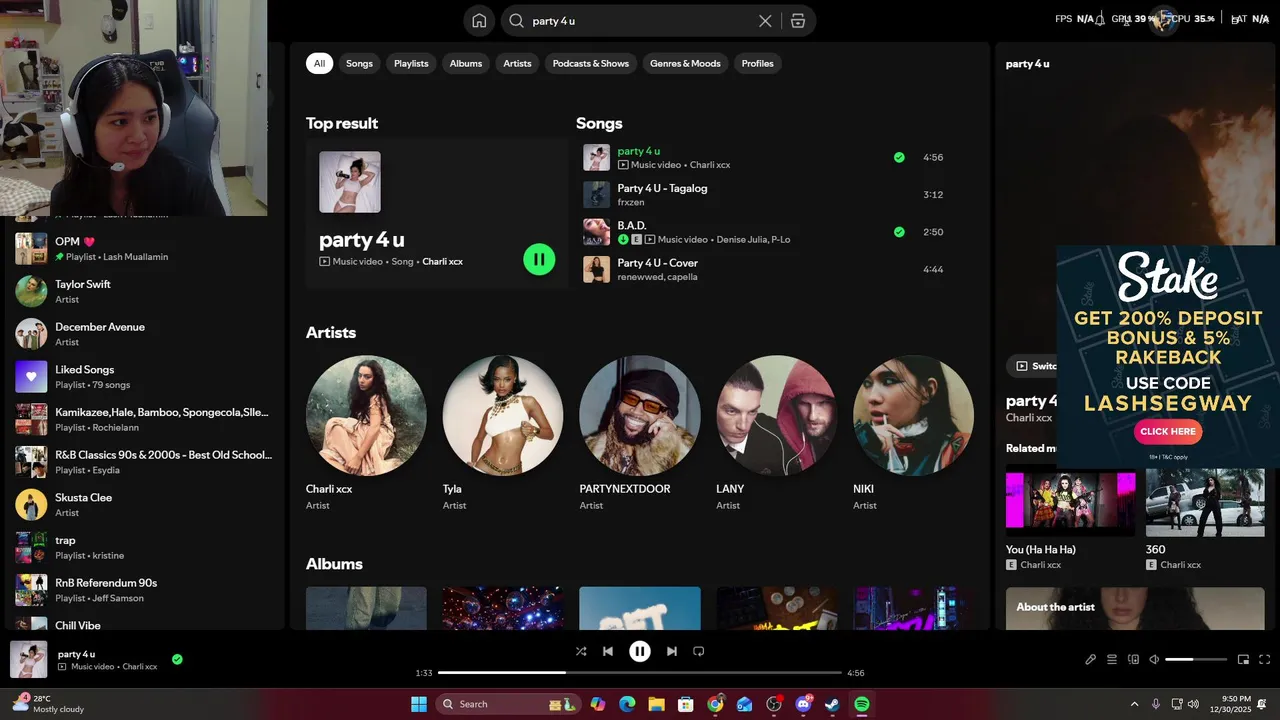Filter results by Artists
Image resolution: width=1280 pixels, height=720 pixels.
coord(517,63)
